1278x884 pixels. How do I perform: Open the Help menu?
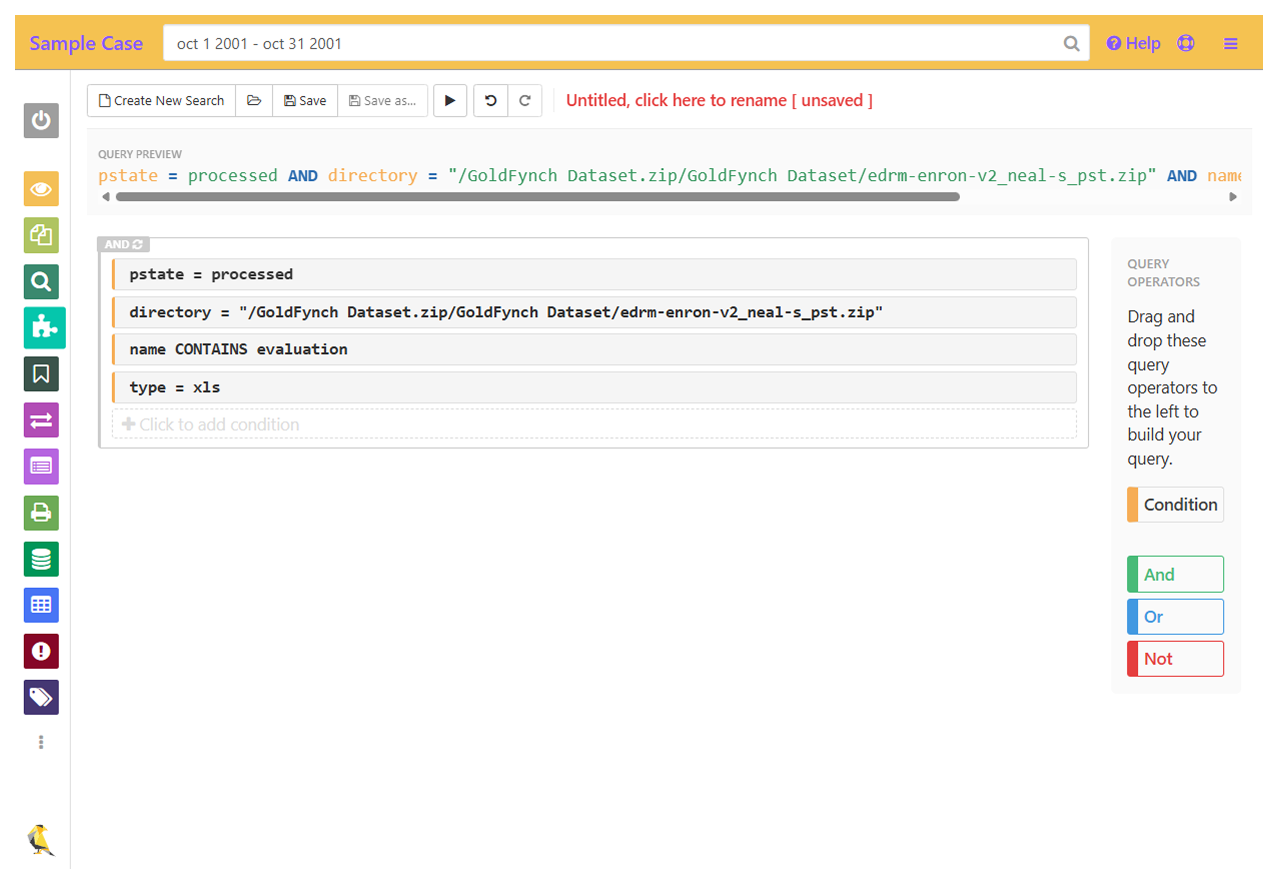tap(1133, 44)
